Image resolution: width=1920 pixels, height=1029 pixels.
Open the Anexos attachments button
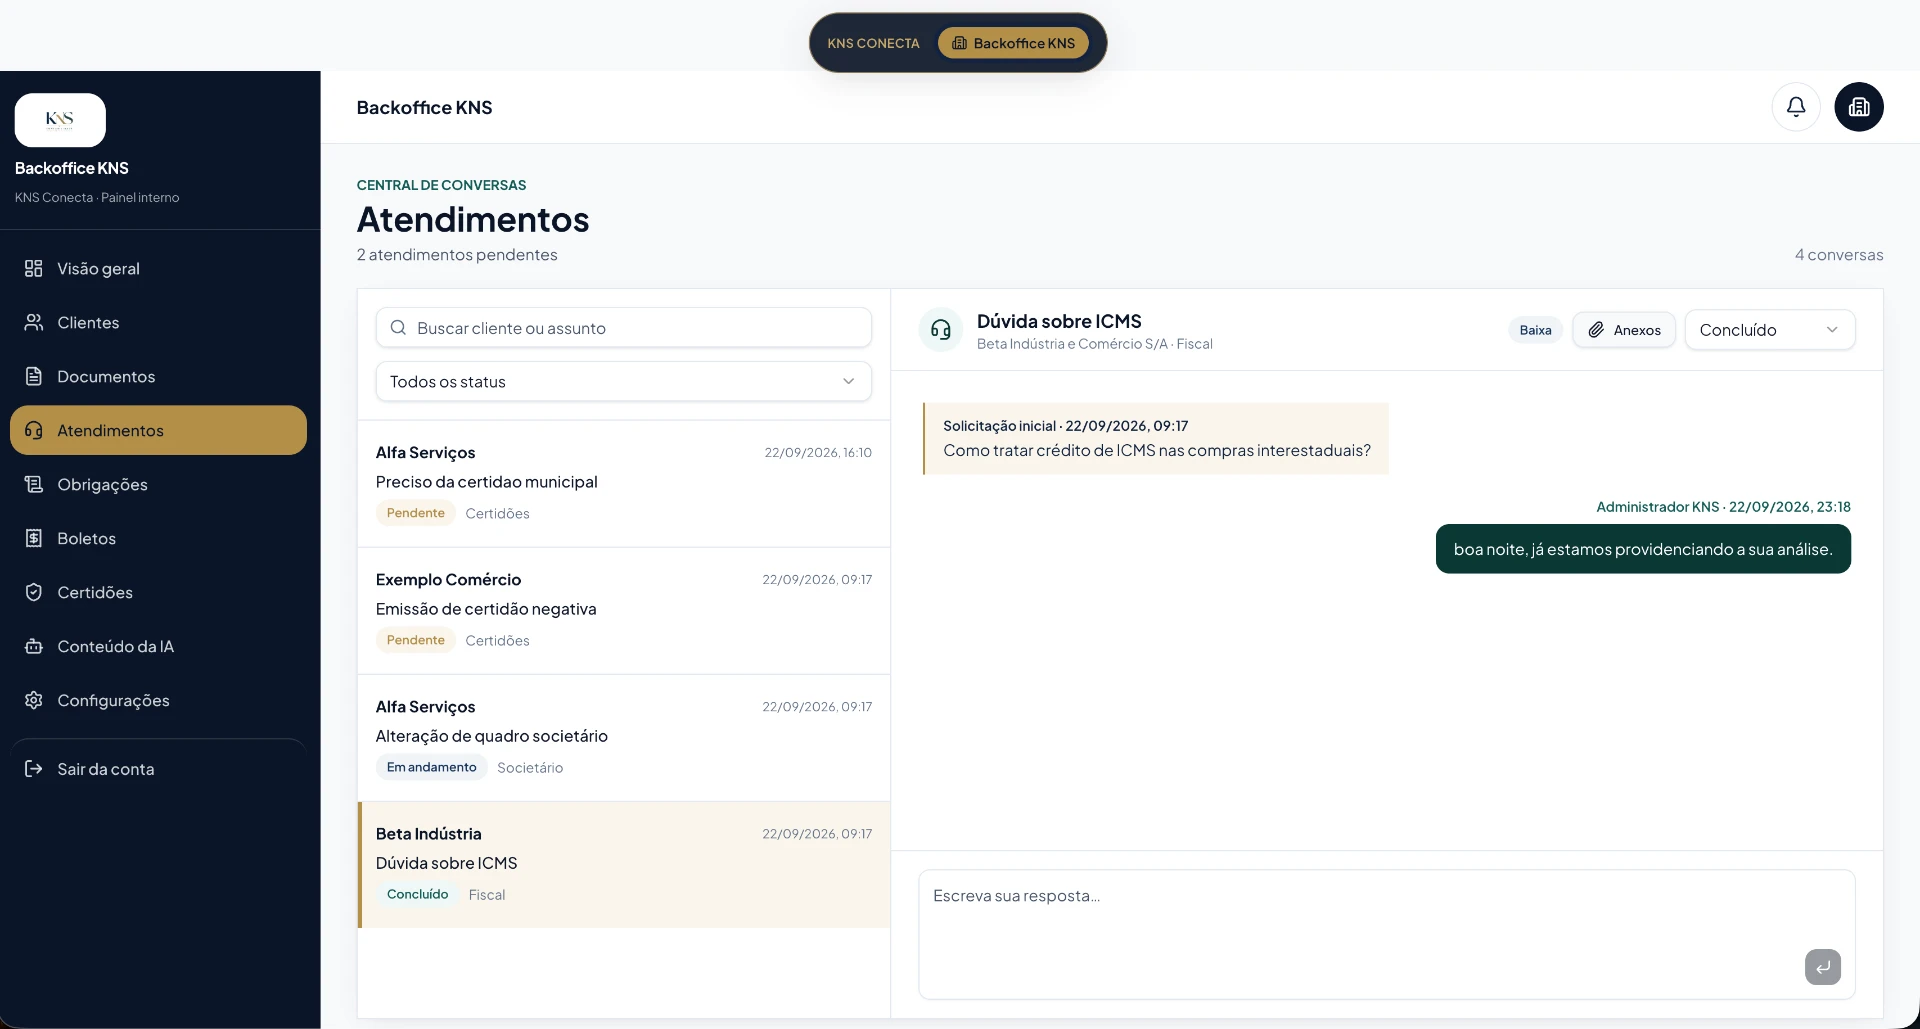(x=1624, y=330)
